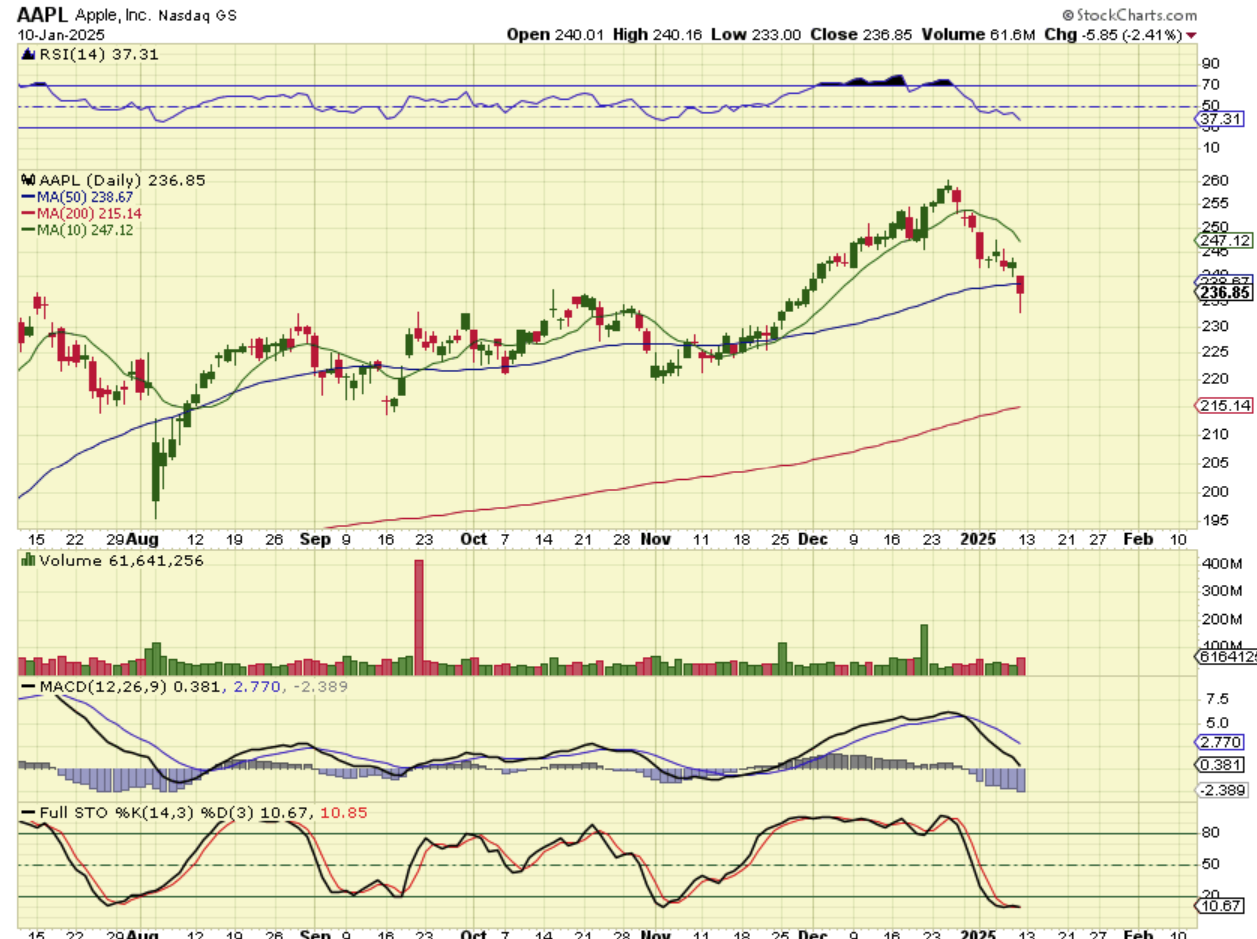Click the tall red volume spike bar in September
Image resolution: width=1257 pixels, height=939 pixels.
coord(419,617)
